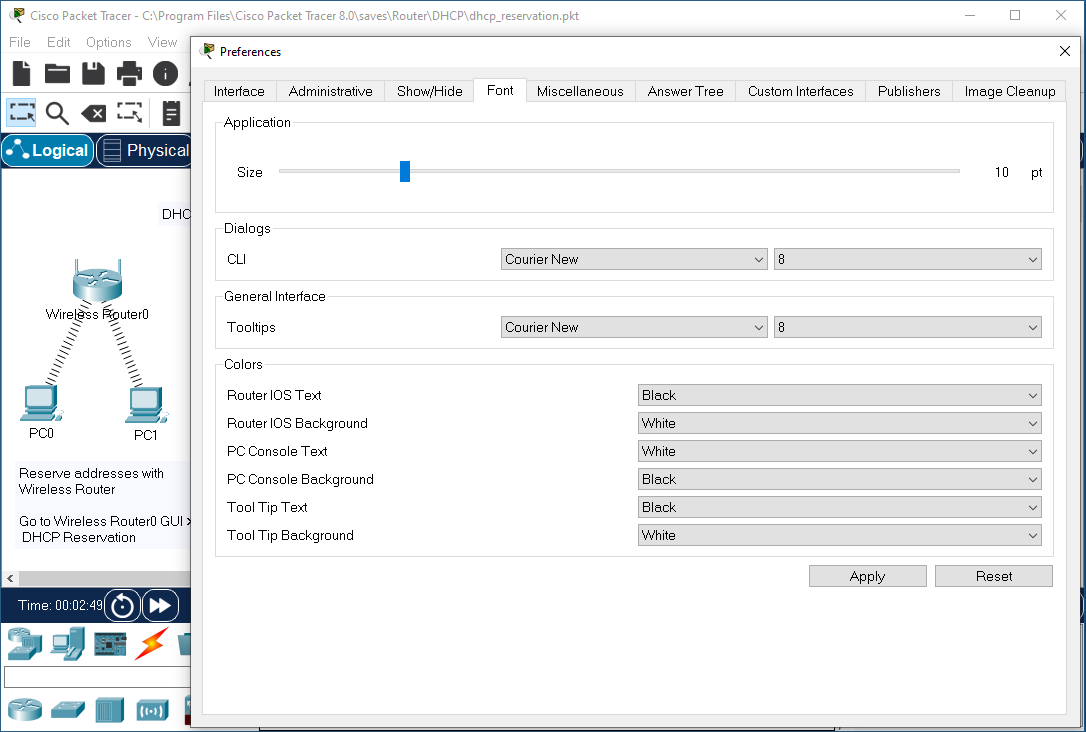Image resolution: width=1086 pixels, height=732 pixels.
Task: Choose End Devices category icon
Action: (x=68, y=643)
